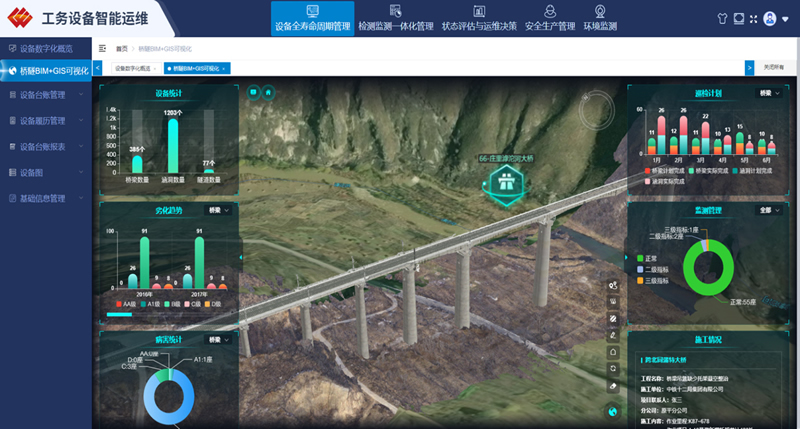
Task: Open the 全部 dropdown in 监测管理 panel
Action: tap(769, 211)
